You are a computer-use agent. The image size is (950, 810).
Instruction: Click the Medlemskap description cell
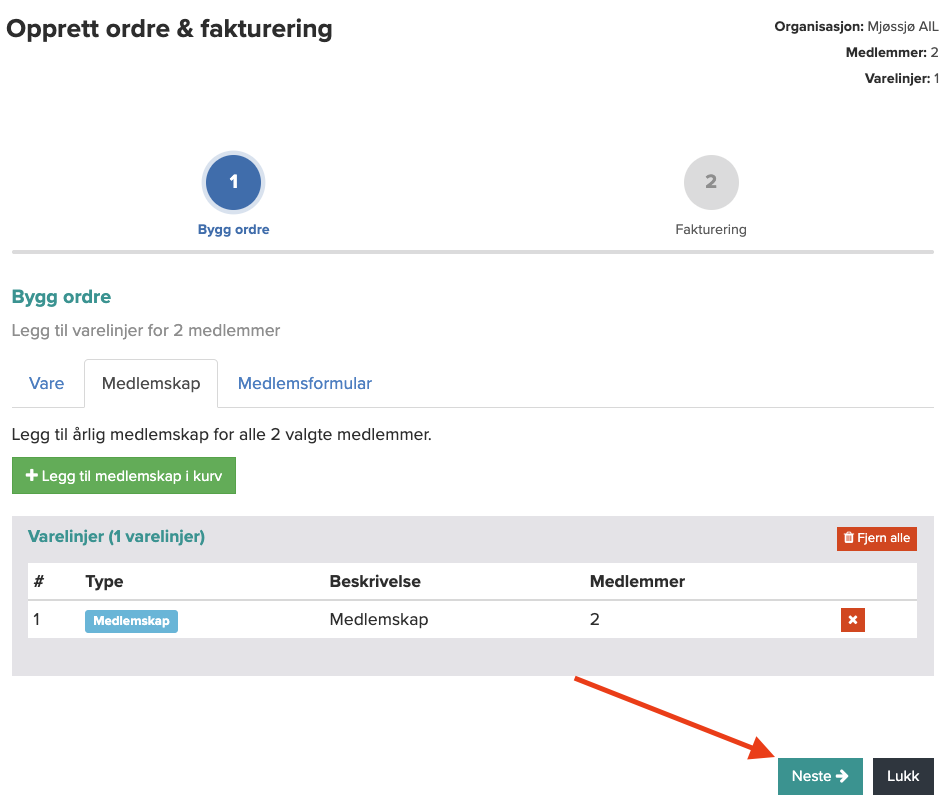tap(379, 619)
